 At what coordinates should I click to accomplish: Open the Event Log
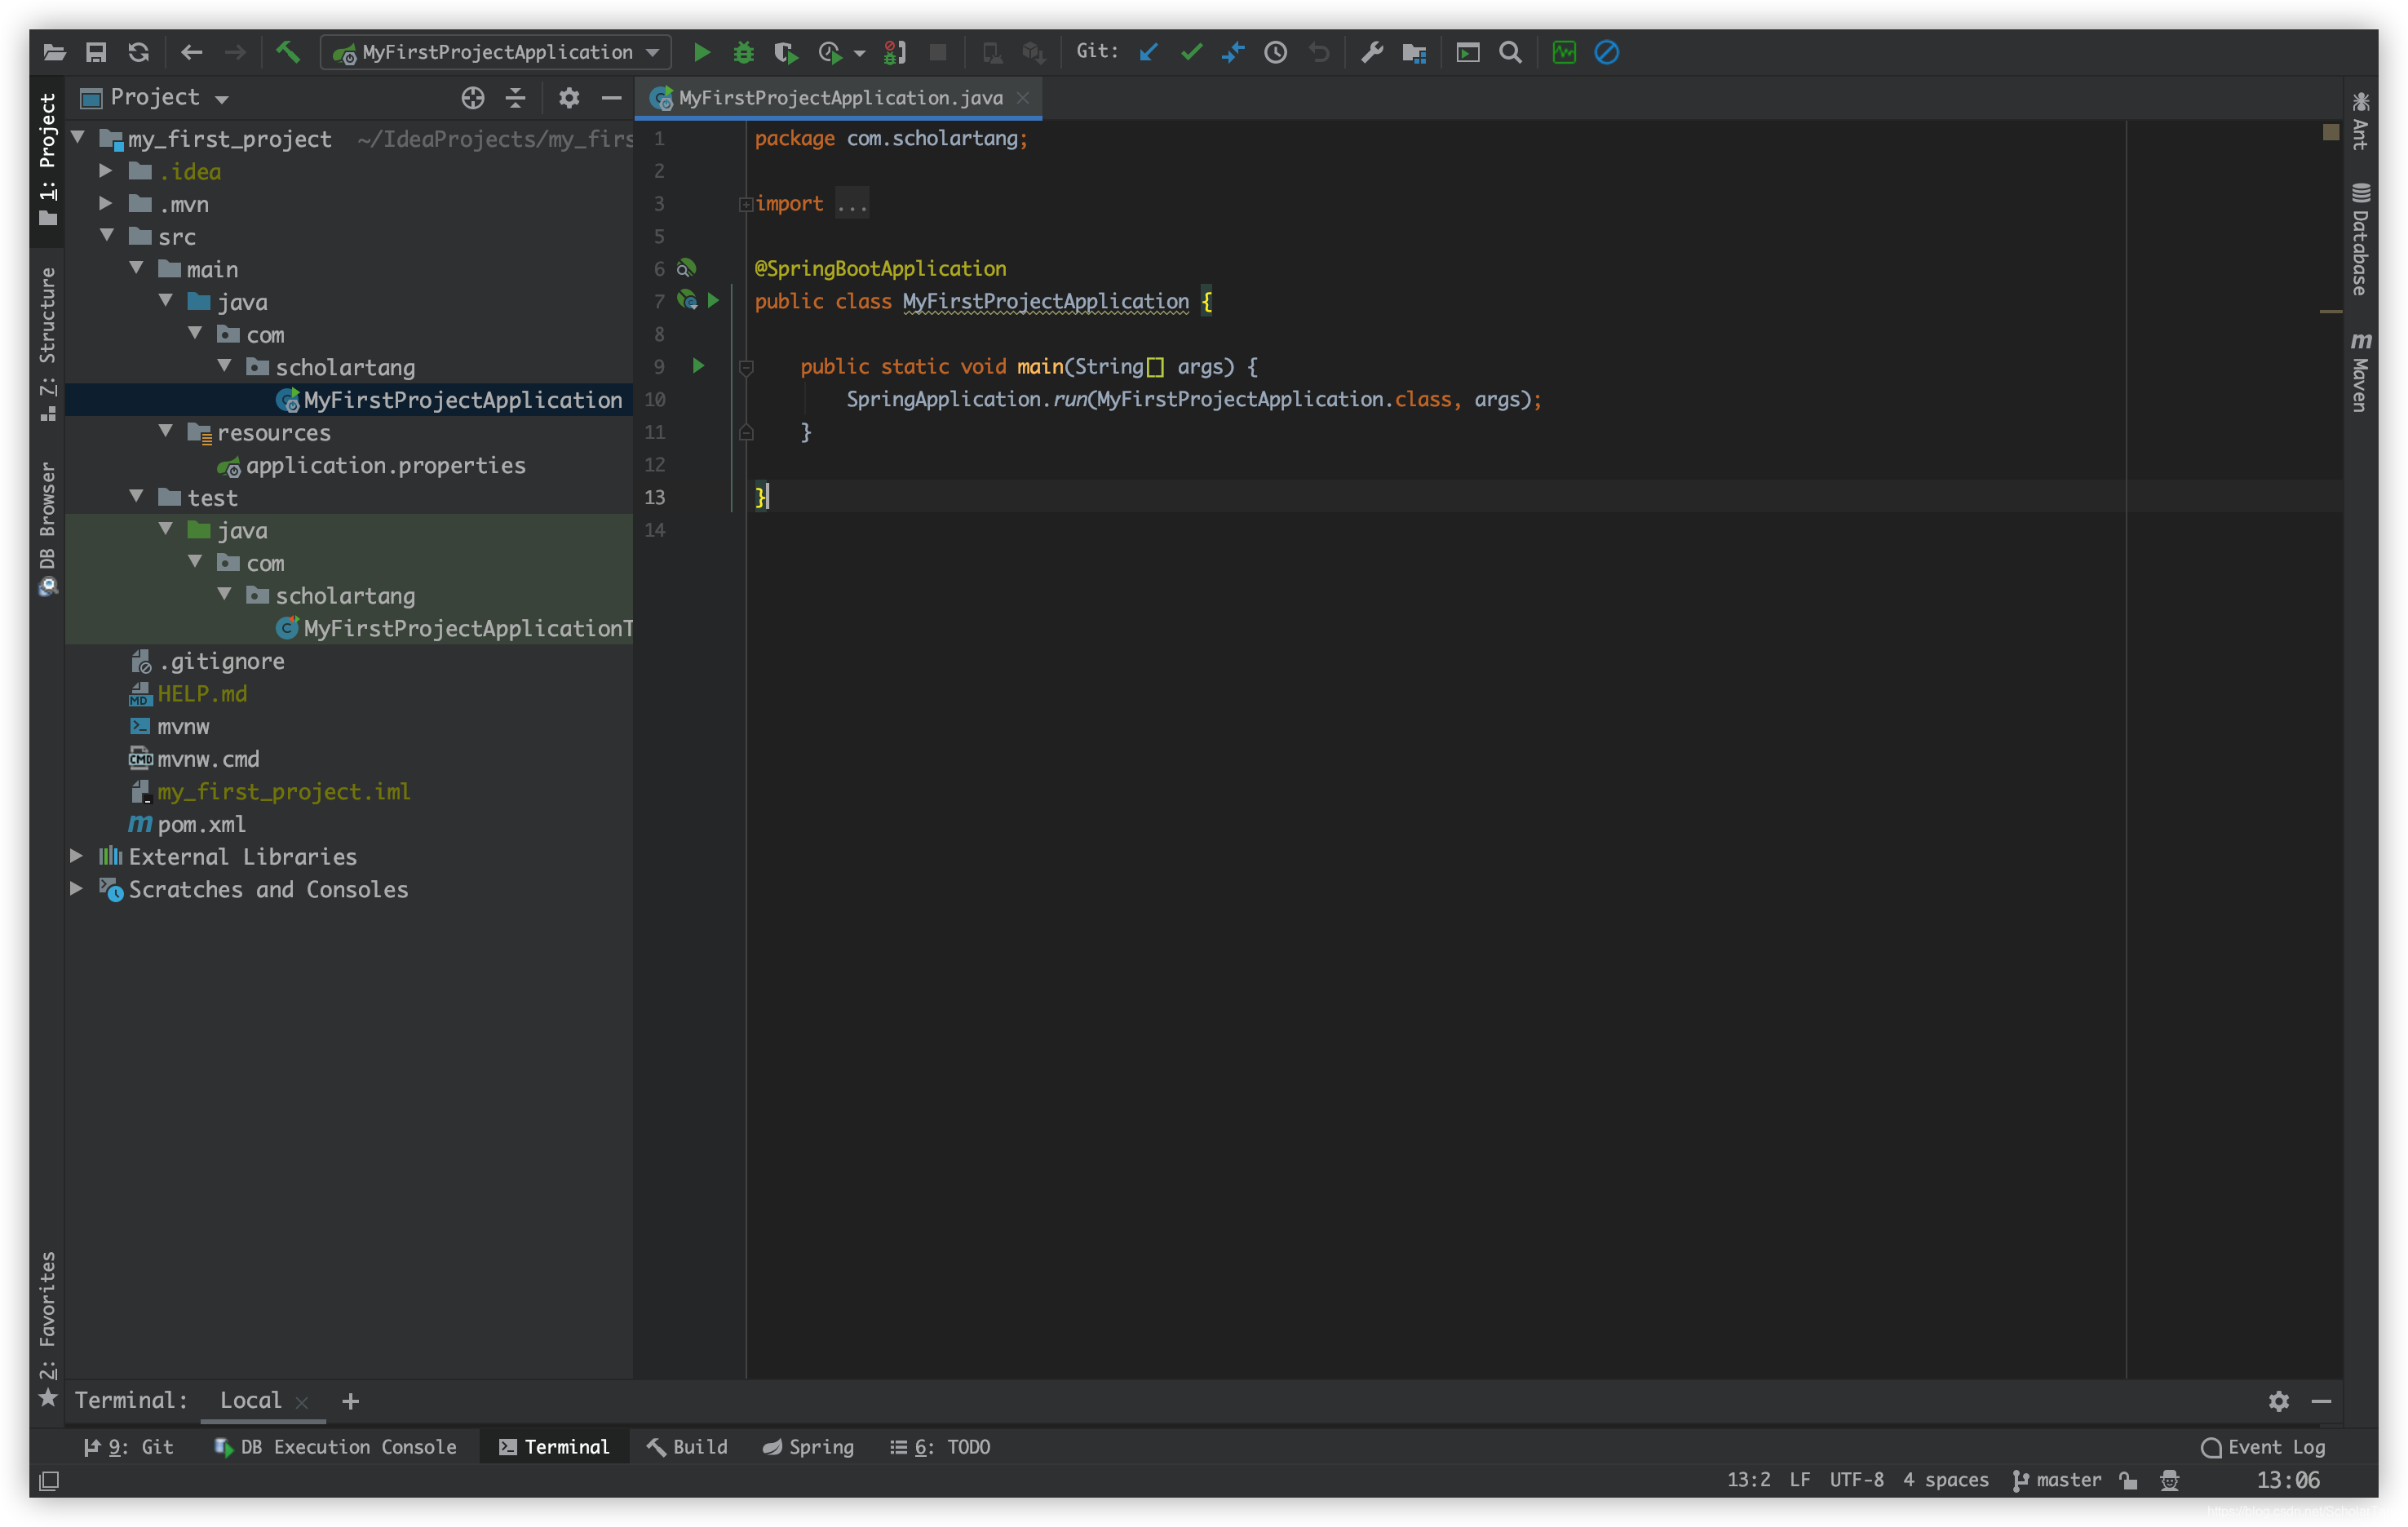coord(2263,1446)
